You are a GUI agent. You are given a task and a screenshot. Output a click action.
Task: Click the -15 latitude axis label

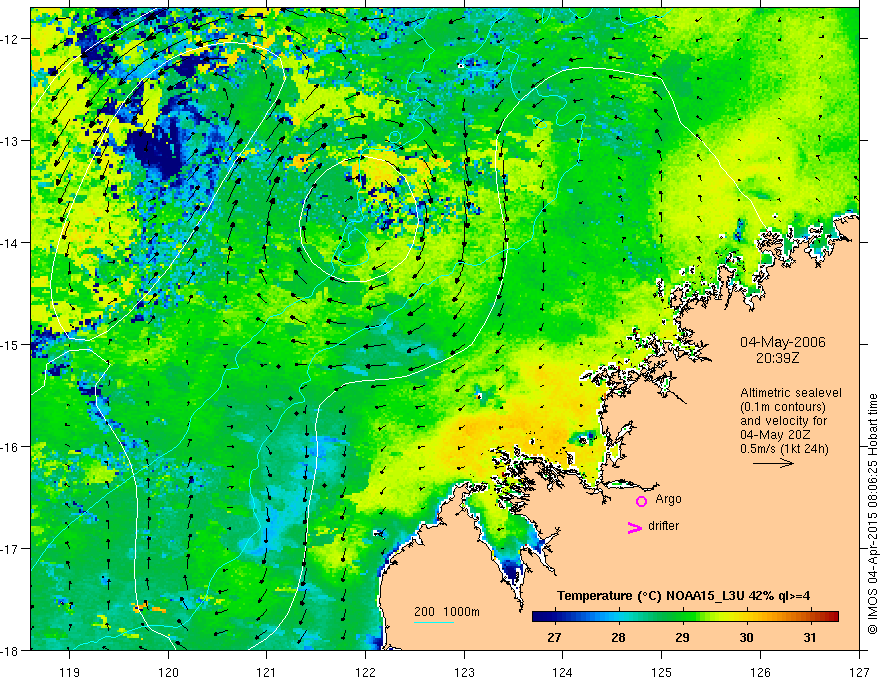tap(10, 344)
